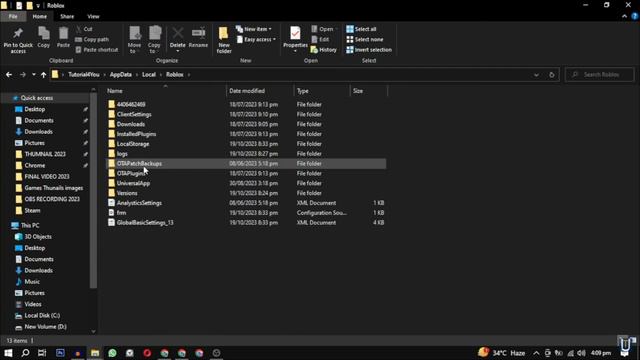This screenshot has height=360, width=640.
Task: Switch to the View ribbon tab
Action: (x=93, y=16)
